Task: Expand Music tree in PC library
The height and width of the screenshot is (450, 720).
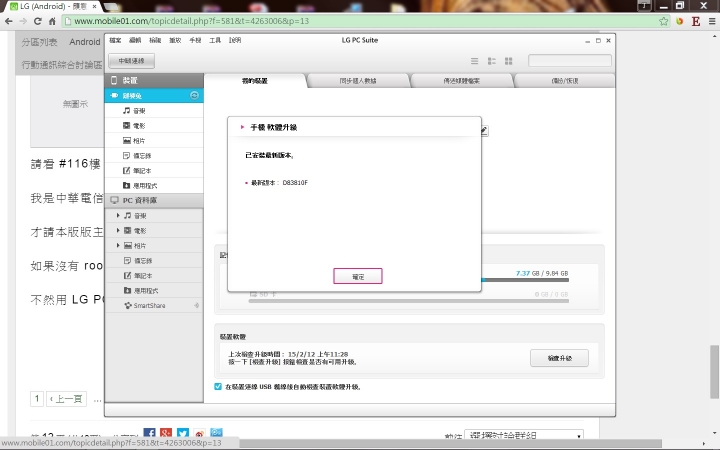Action: 118,215
